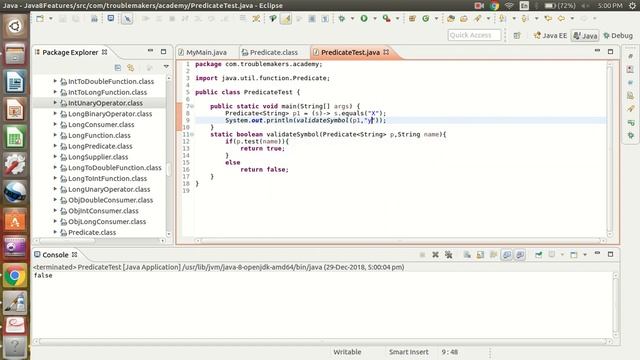Image resolution: width=640 pixels, height=360 pixels.
Task: Open the Ubuntu Dash home icon
Action: (15, 27)
